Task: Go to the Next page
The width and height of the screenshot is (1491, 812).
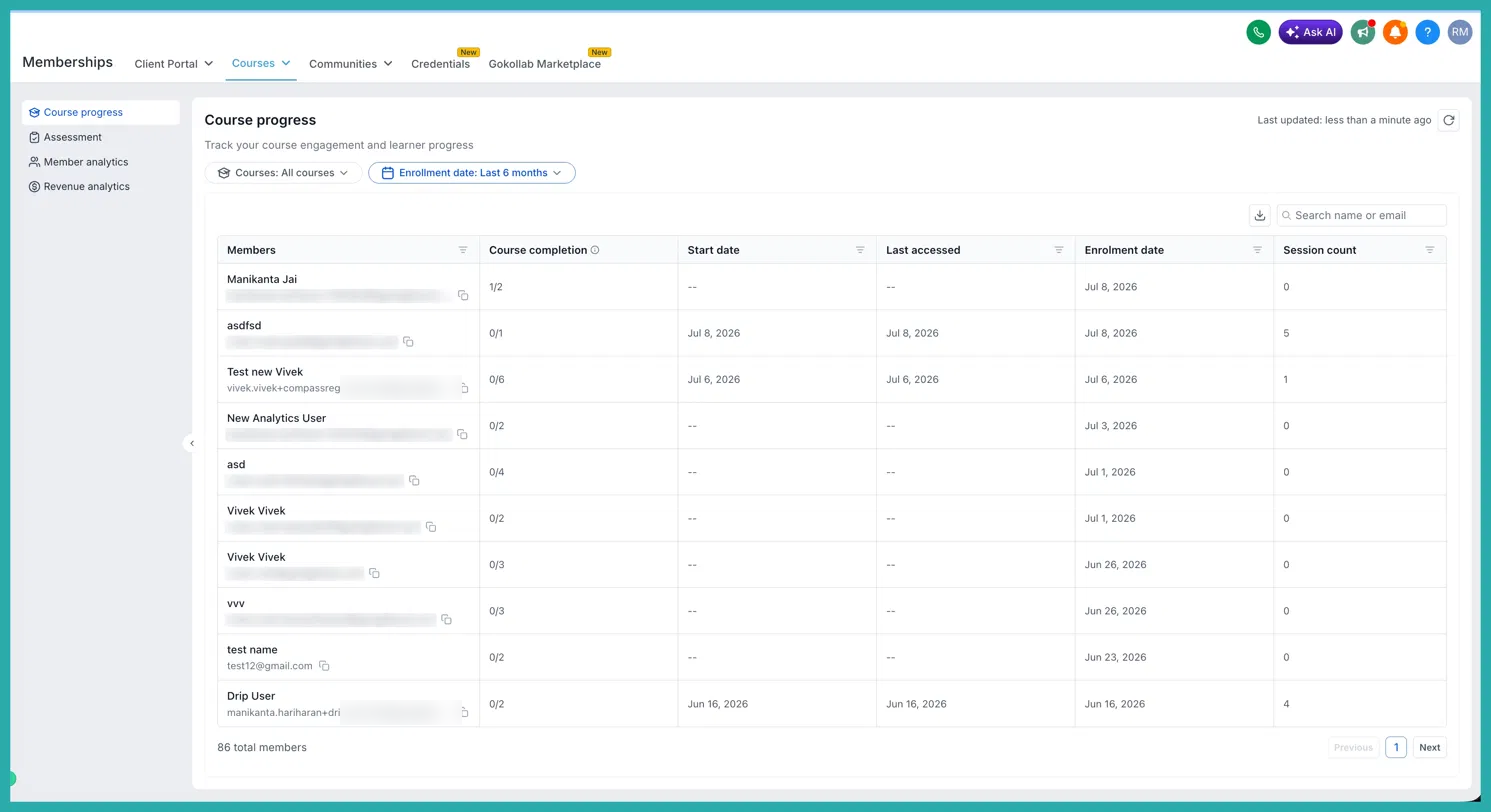Action: (1430, 747)
